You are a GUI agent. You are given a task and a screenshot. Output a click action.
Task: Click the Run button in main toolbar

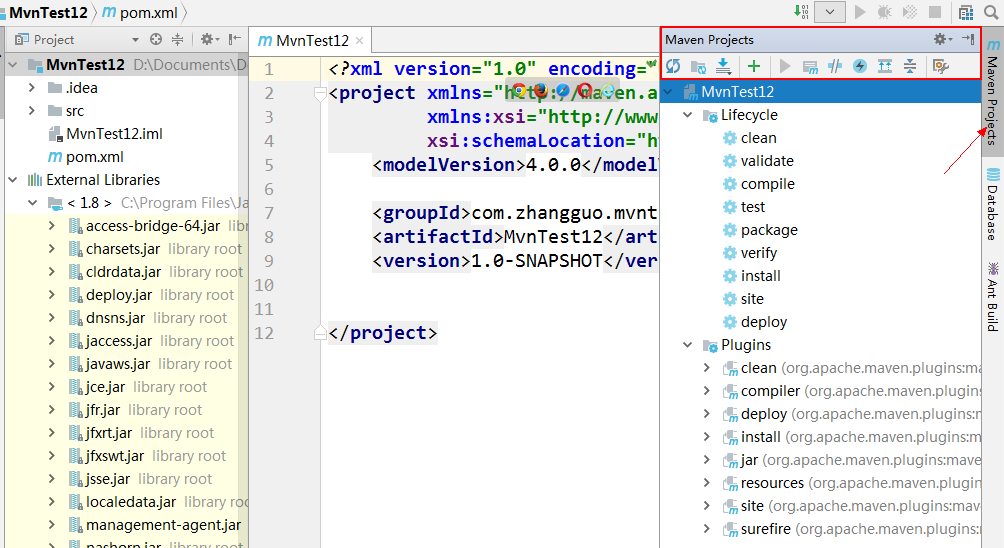point(860,12)
